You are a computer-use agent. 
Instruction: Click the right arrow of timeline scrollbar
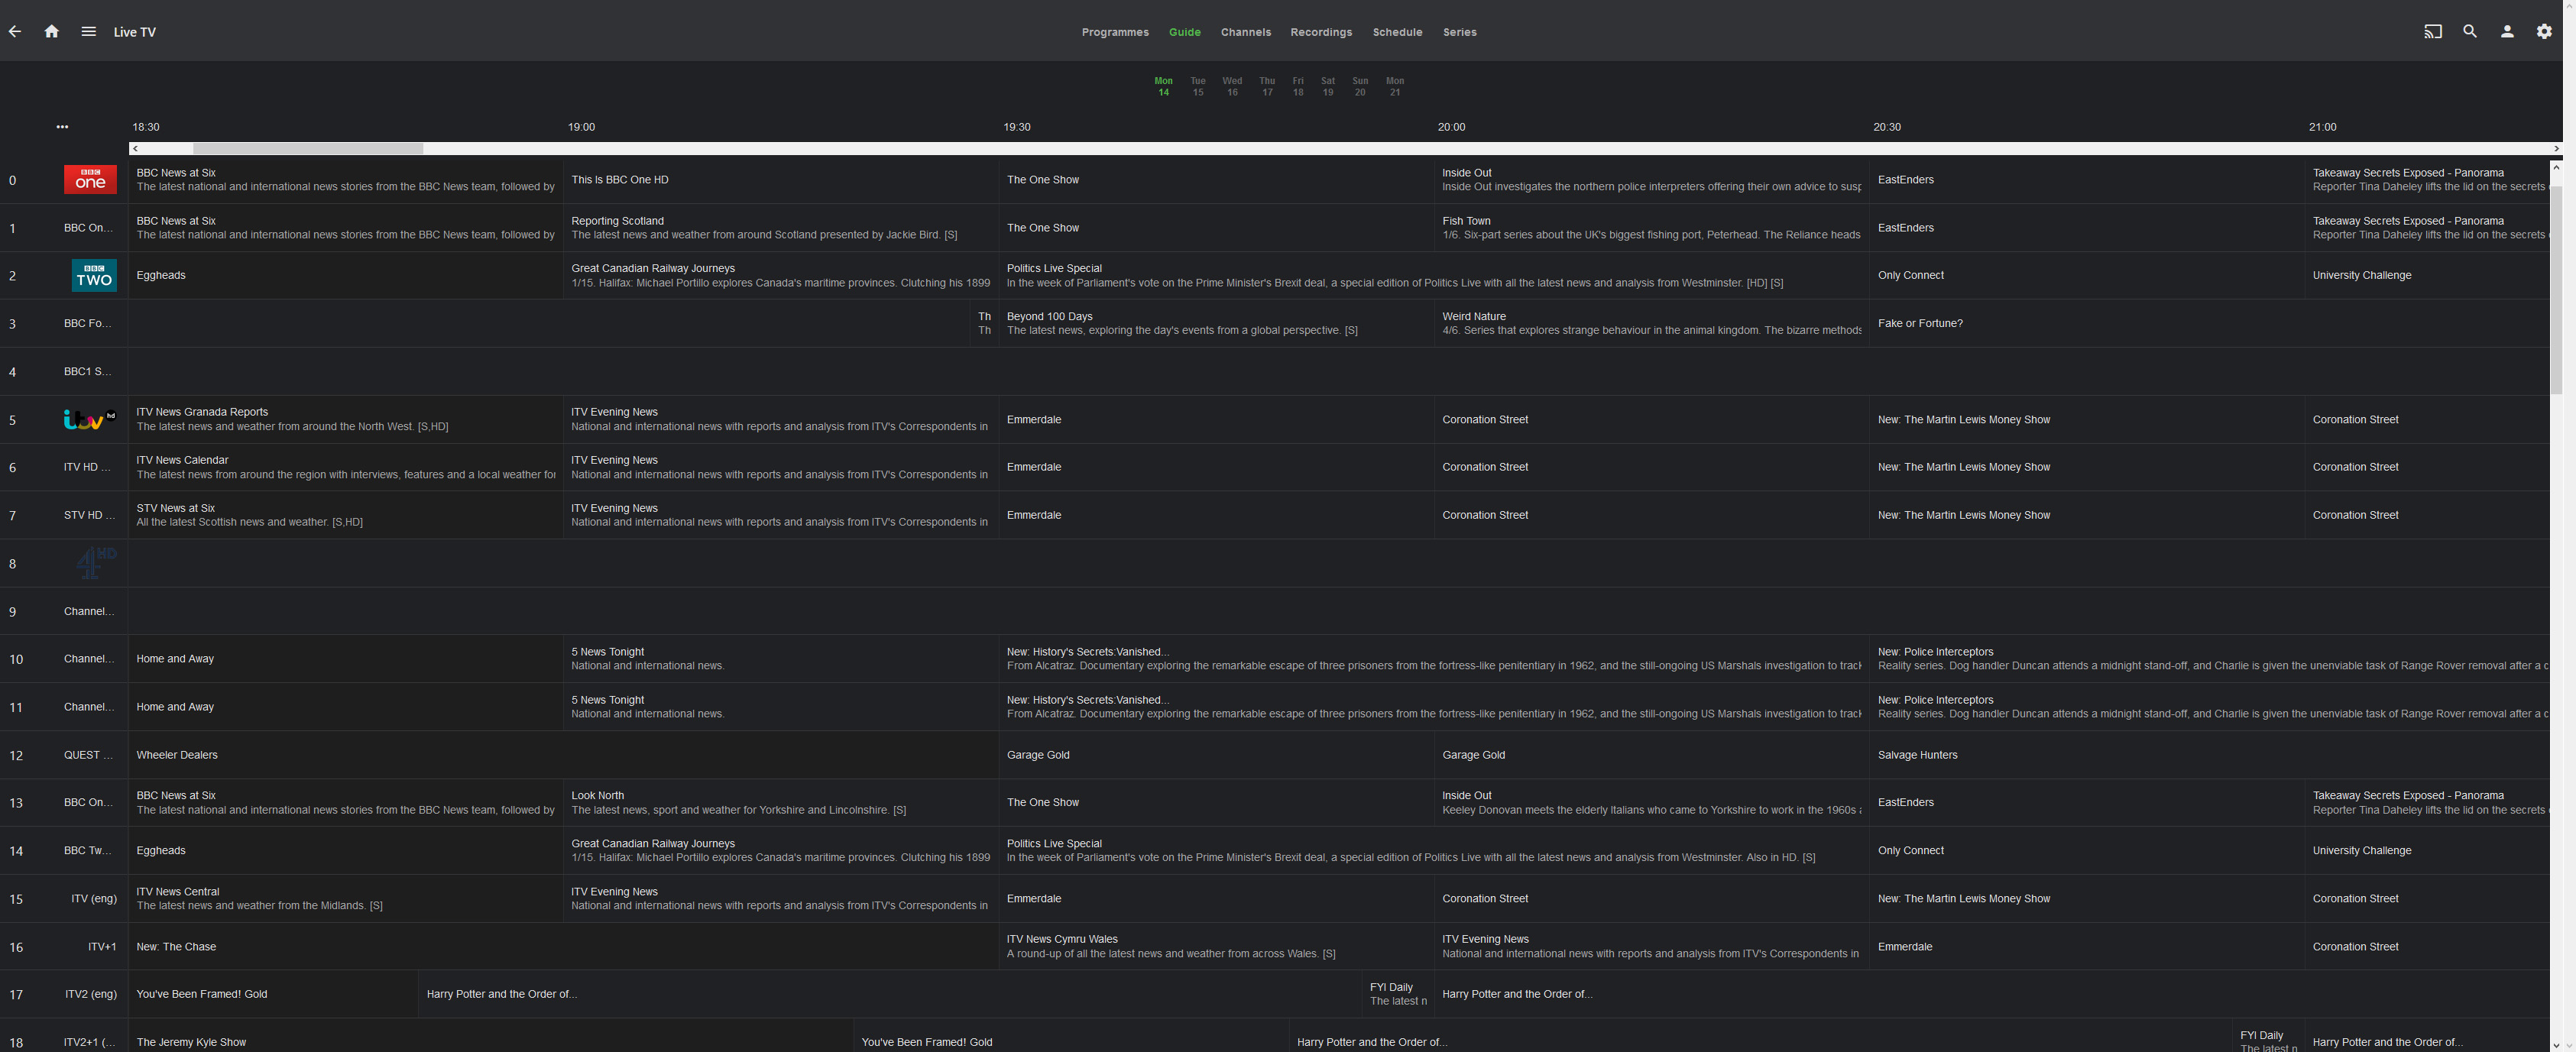coord(2556,149)
